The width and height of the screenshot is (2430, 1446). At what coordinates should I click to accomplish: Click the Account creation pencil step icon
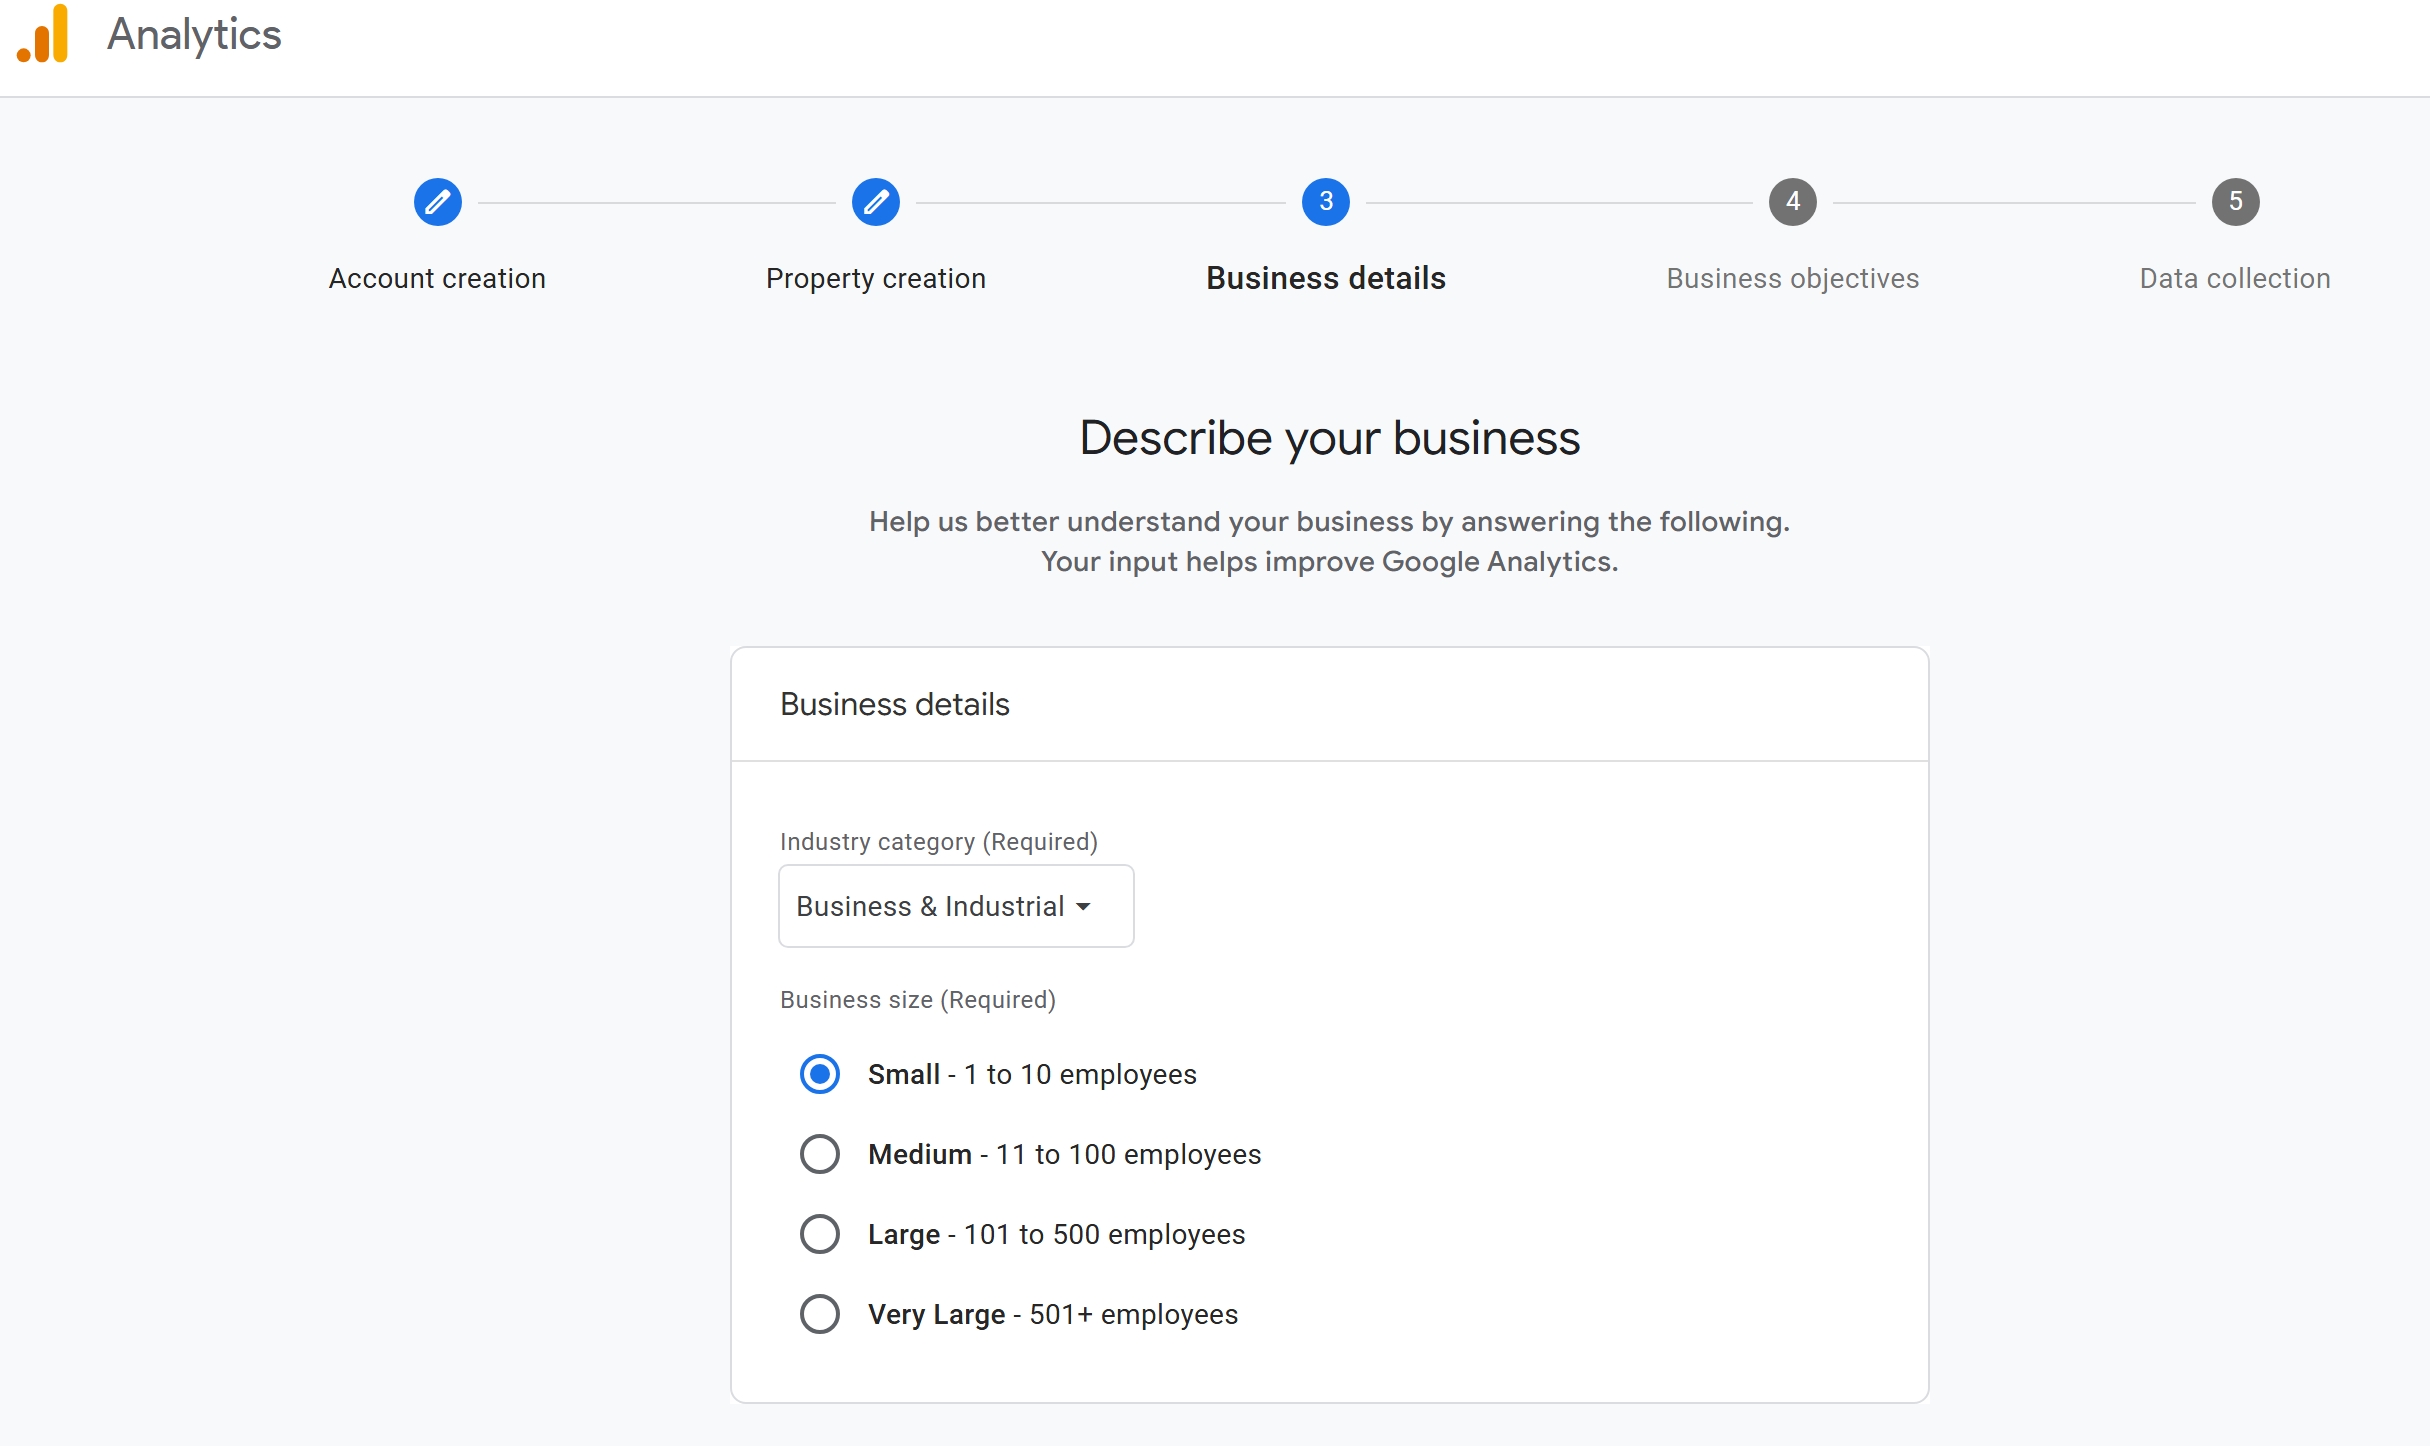tap(437, 202)
